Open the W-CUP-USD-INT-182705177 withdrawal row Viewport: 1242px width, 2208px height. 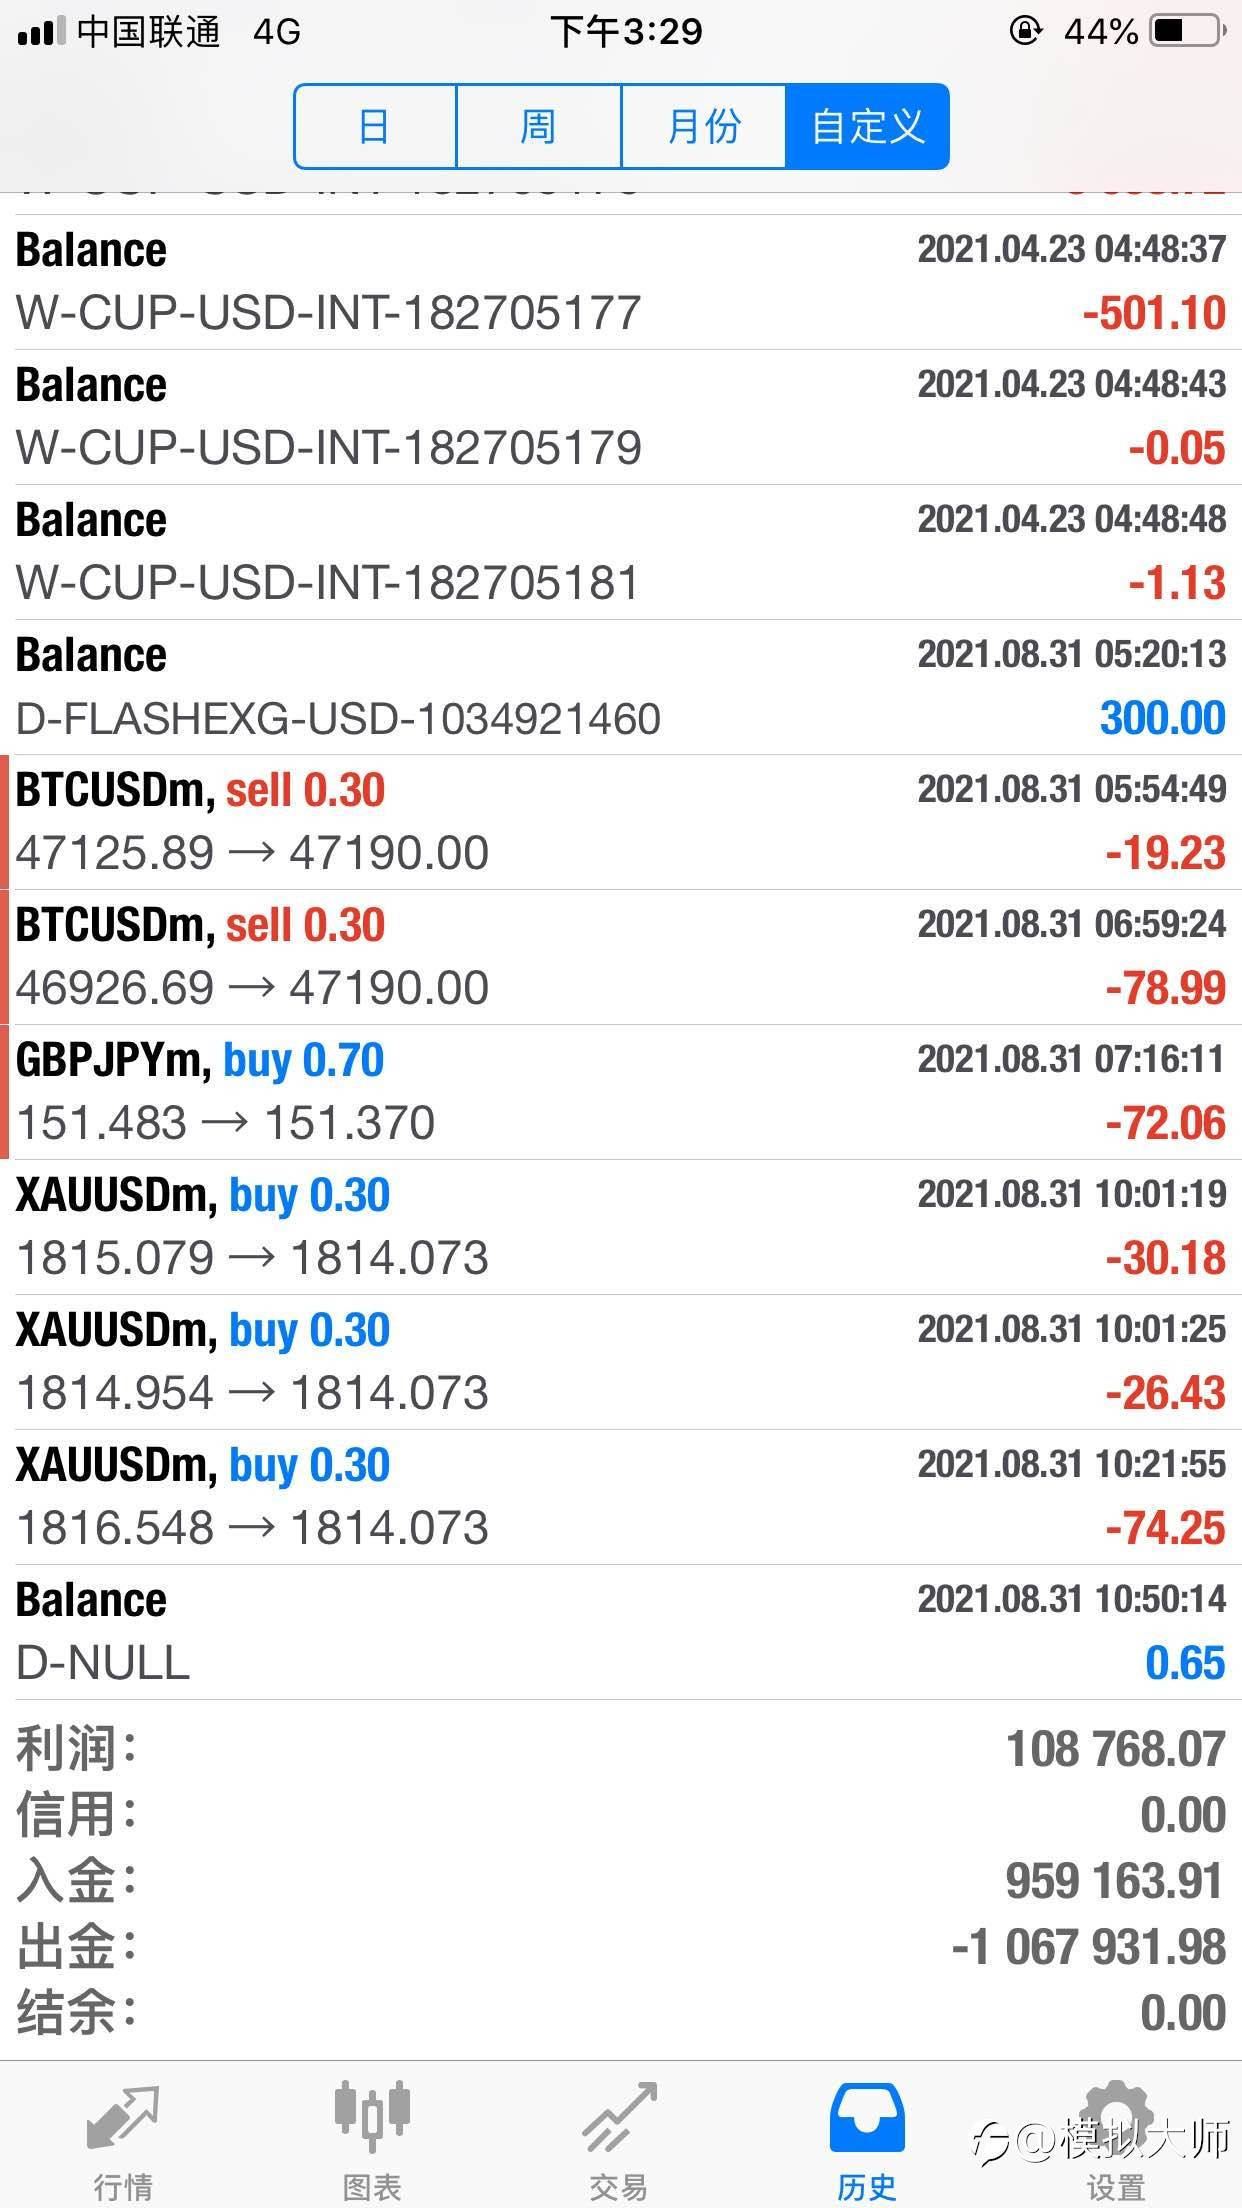point(621,282)
